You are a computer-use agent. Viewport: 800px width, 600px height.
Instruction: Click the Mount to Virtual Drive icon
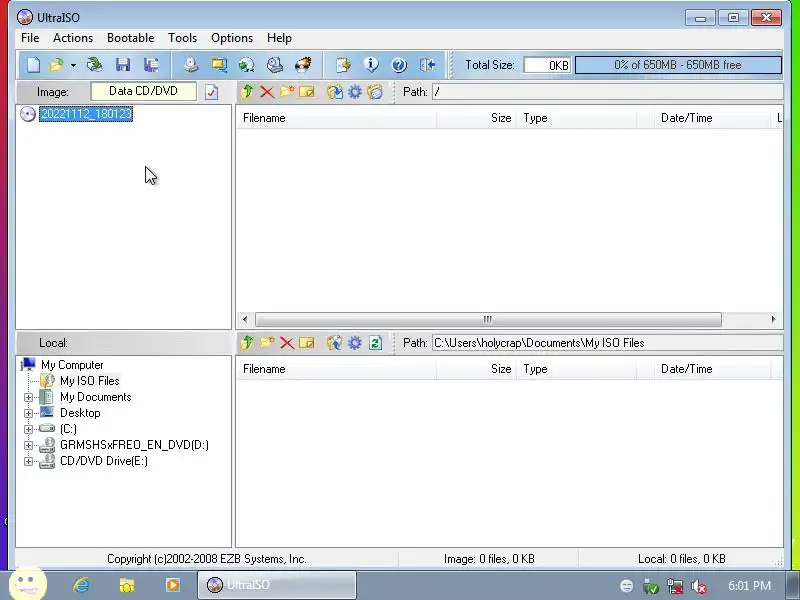pyautogui.click(x=274, y=65)
